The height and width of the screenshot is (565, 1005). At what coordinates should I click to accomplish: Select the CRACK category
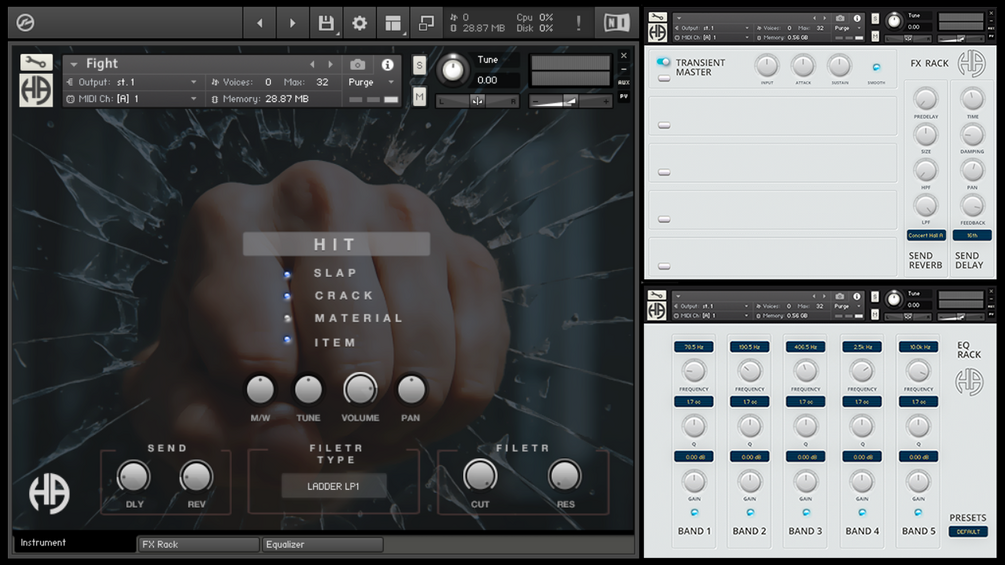[x=344, y=295]
